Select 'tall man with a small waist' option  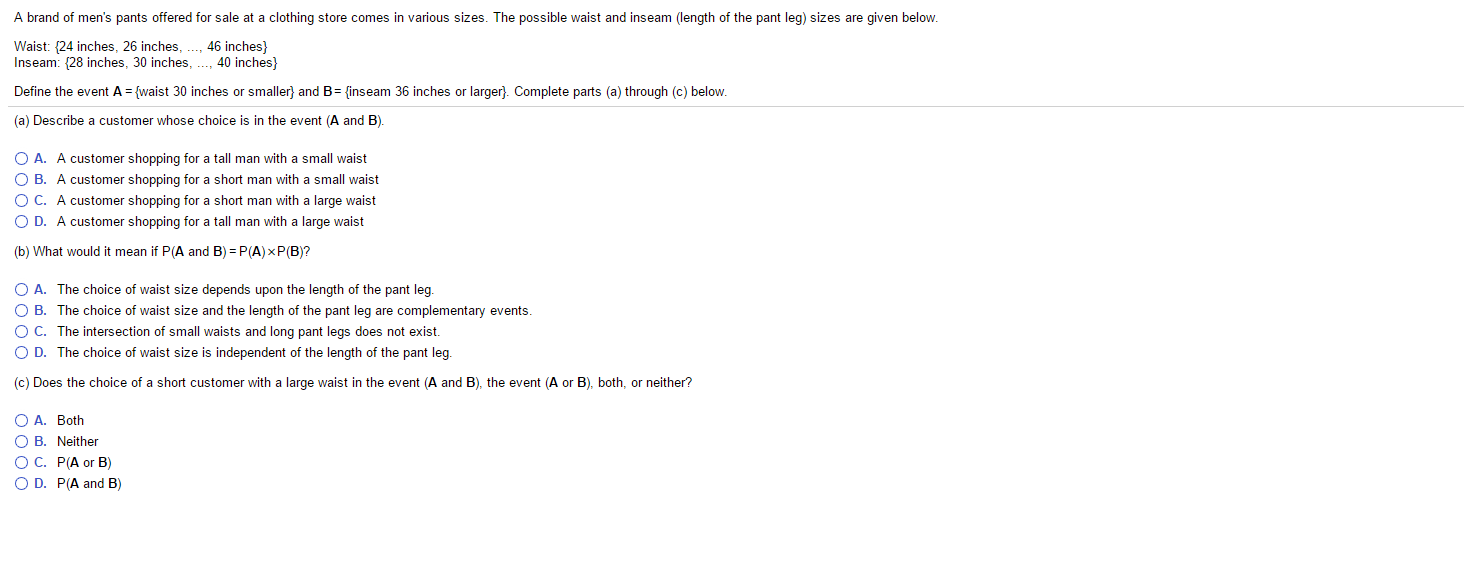(x=21, y=159)
